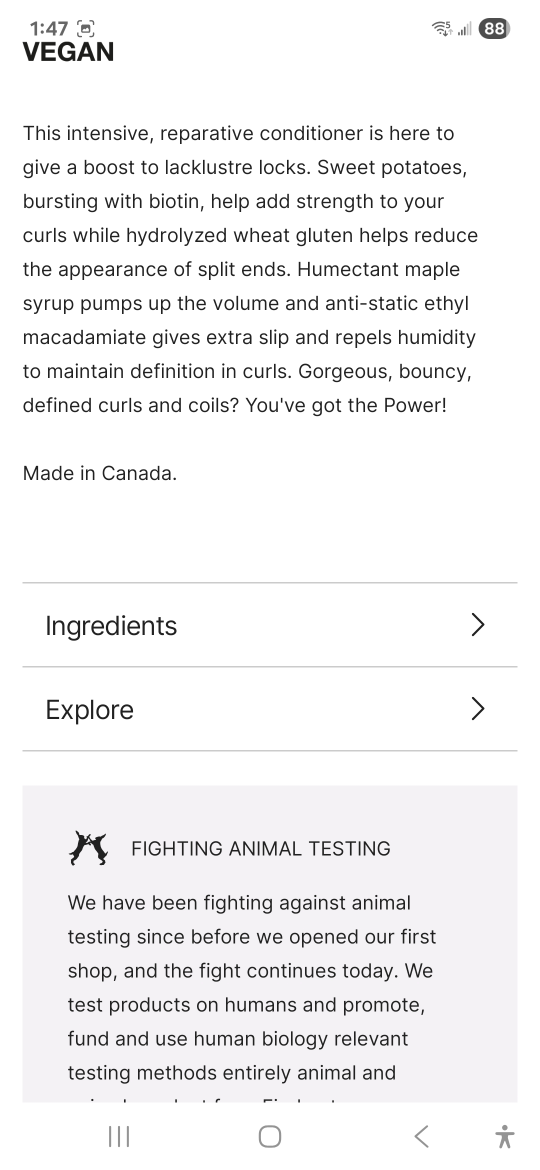Viewport: 540px width, 1170px height.
Task: Click the fighting rabbits animal testing icon
Action: pyautogui.click(x=88, y=848)
